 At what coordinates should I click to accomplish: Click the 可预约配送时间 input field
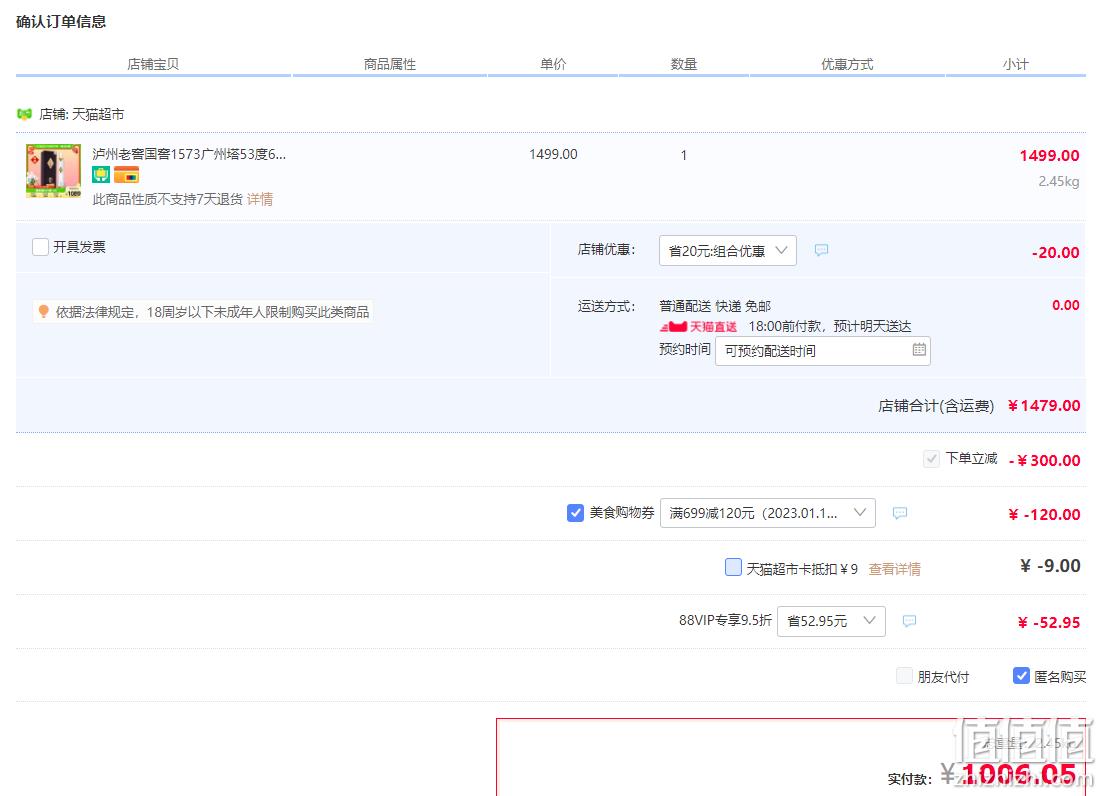tap(822, 350)
